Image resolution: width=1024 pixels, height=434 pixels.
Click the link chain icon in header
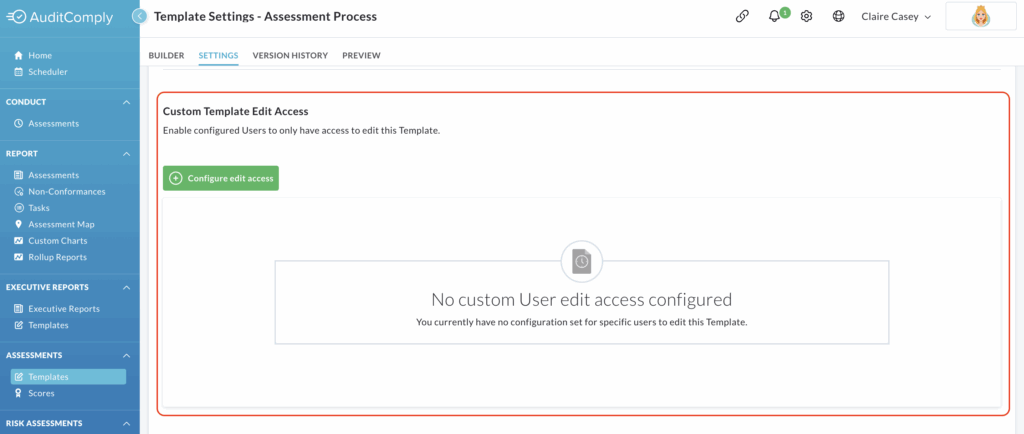[742, 17]
